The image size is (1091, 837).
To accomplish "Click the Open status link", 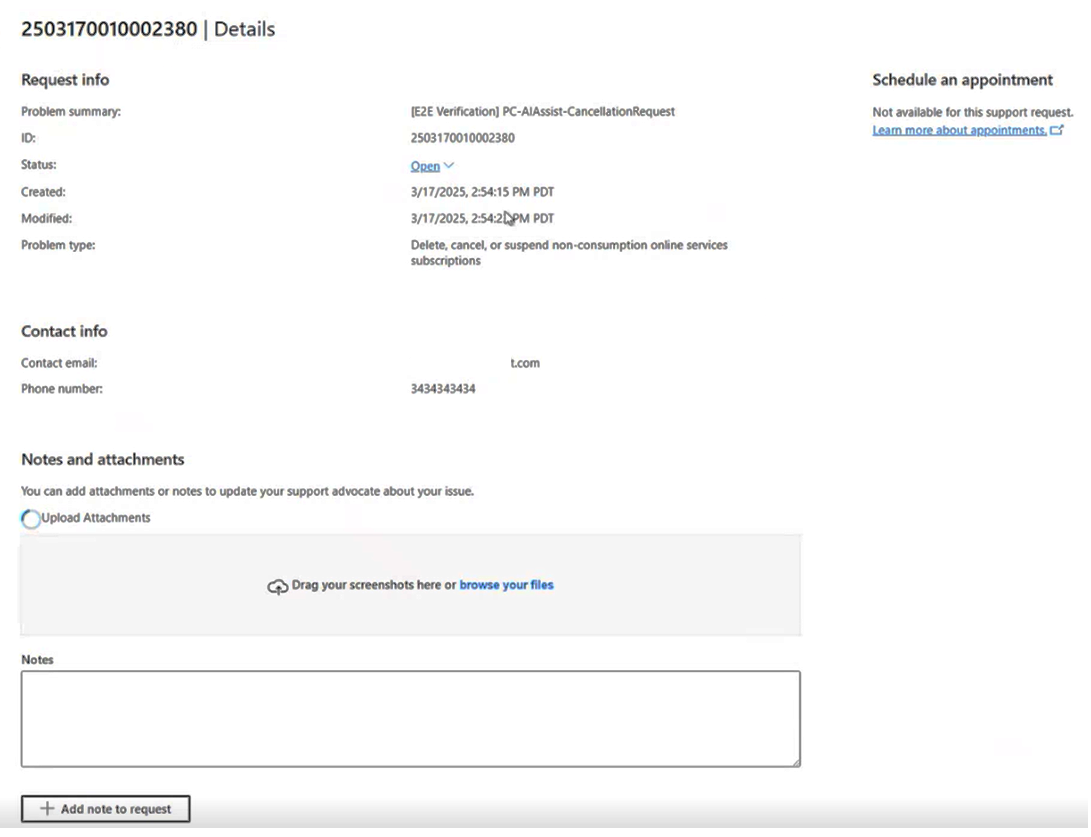I will click(425, 166).
